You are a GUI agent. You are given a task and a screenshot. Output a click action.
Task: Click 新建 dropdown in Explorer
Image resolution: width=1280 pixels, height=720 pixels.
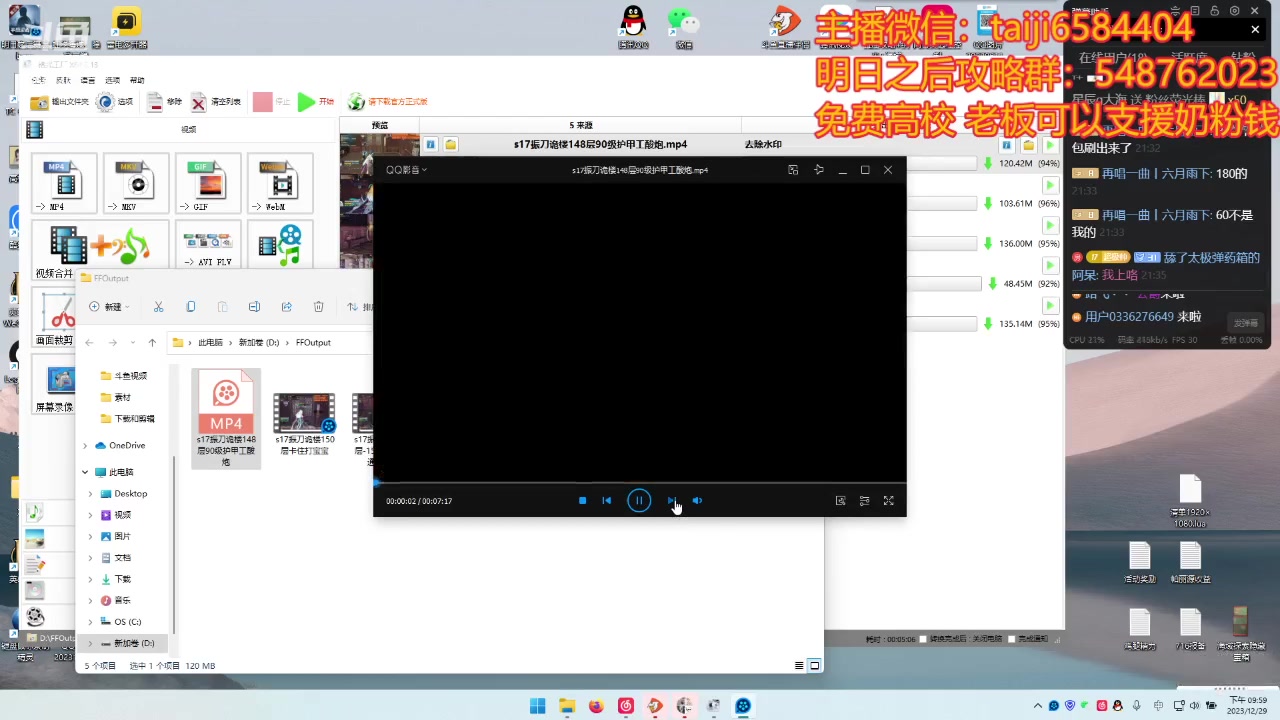110,307
